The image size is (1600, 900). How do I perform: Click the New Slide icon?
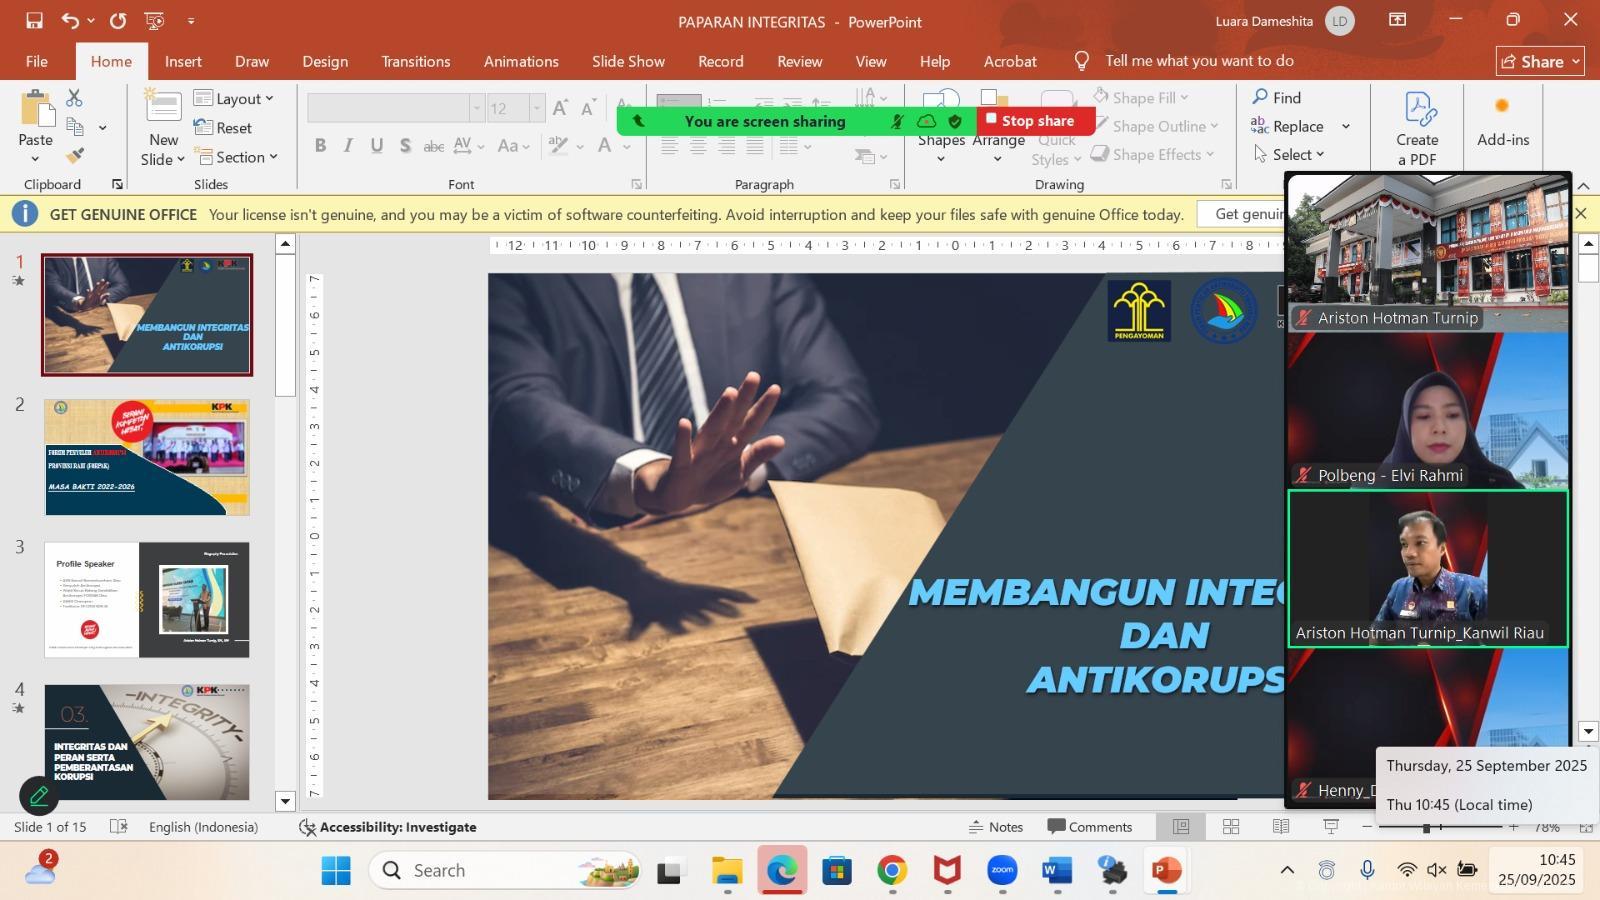tap(163, 108)
